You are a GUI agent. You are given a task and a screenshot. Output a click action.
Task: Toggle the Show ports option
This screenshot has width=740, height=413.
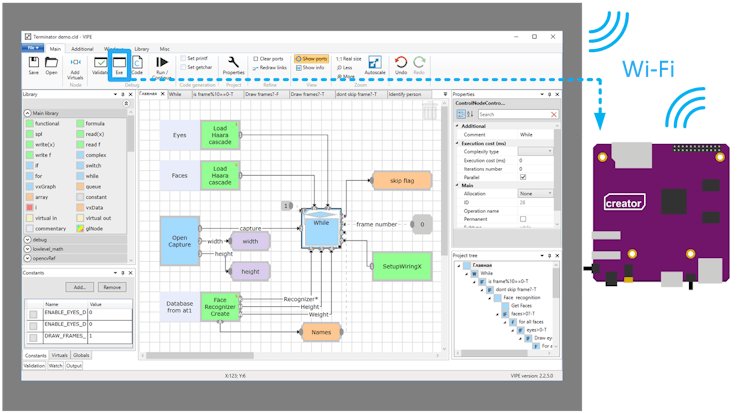[311, 59]
